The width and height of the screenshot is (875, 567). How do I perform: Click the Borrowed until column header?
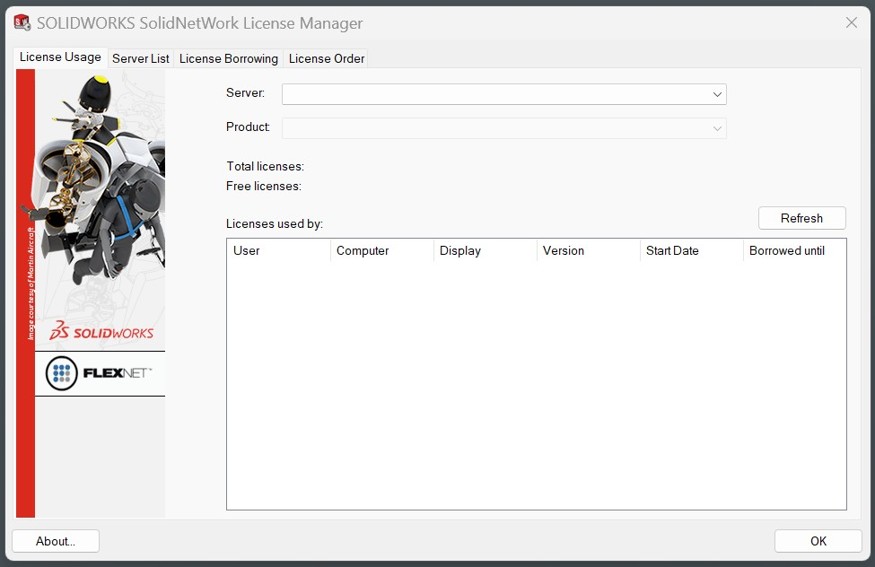tap(795, 251)
